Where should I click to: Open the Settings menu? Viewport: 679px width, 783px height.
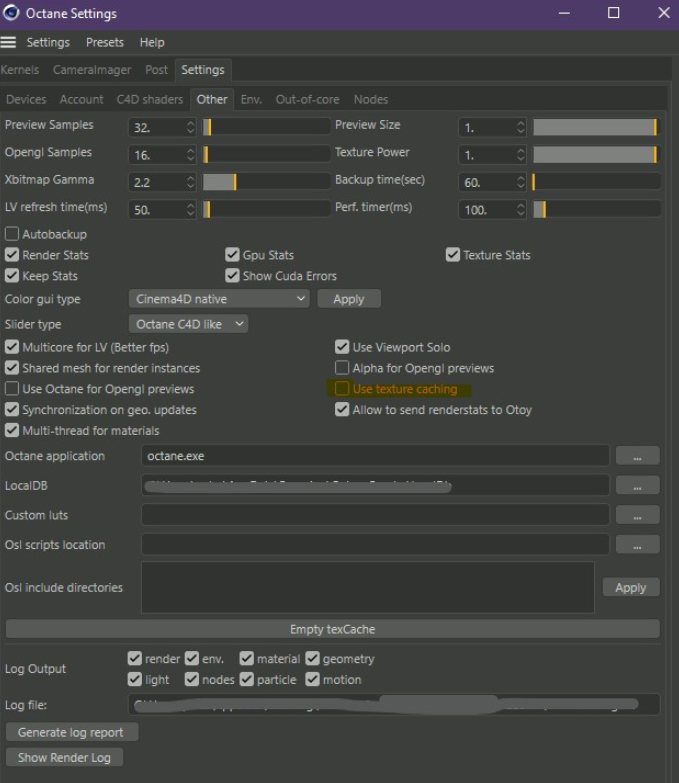pos(48,42)
